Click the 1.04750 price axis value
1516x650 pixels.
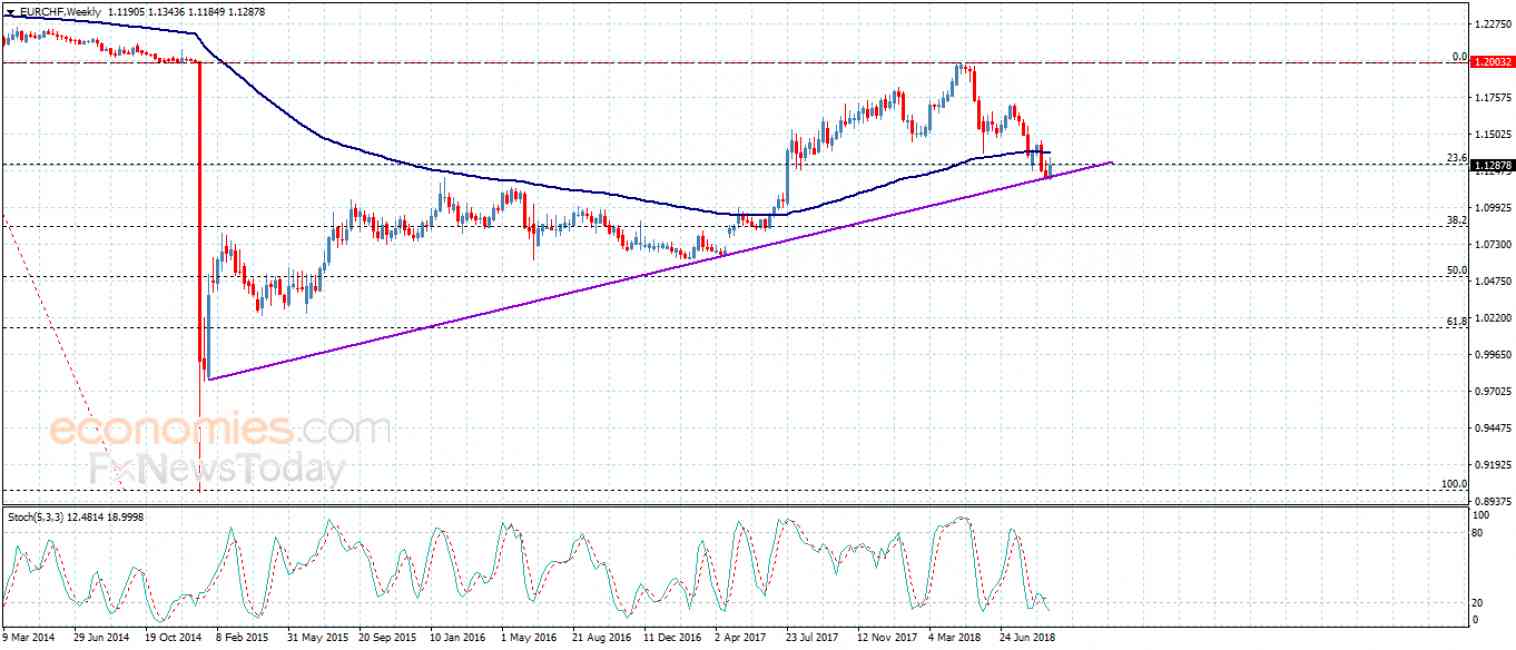pos(1494,281)
